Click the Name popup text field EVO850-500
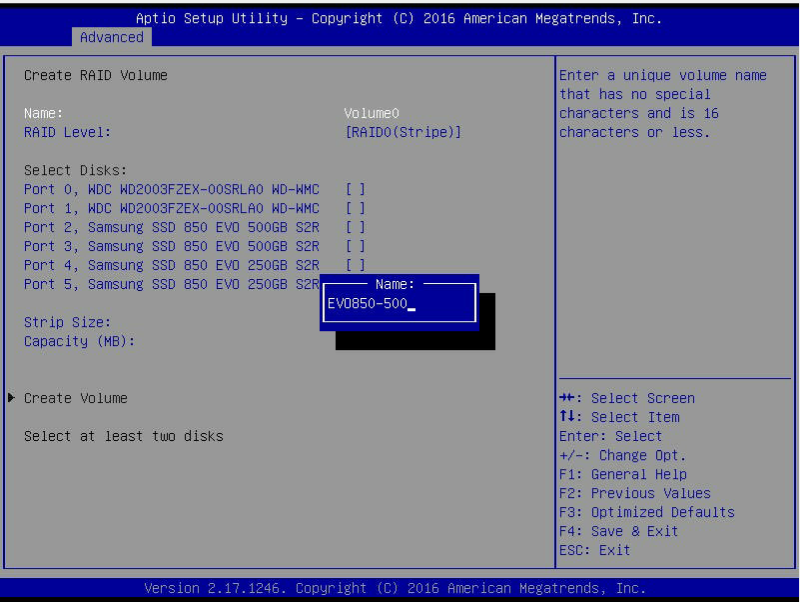The image size is (800, 602). 399,304
